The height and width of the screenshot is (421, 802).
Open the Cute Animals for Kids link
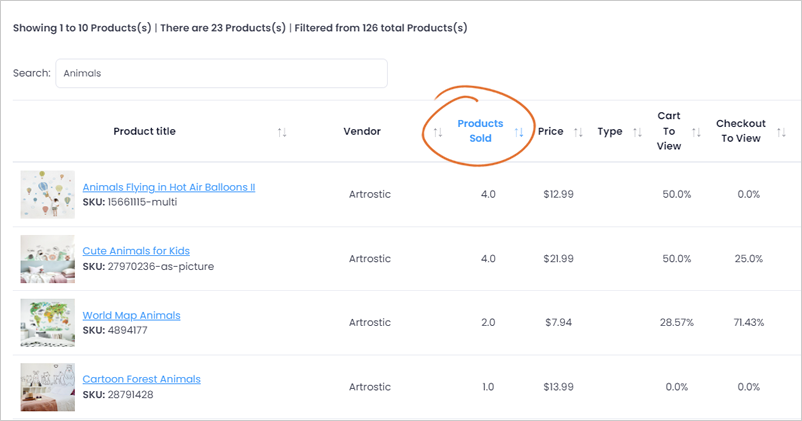[x=136, y=251]
